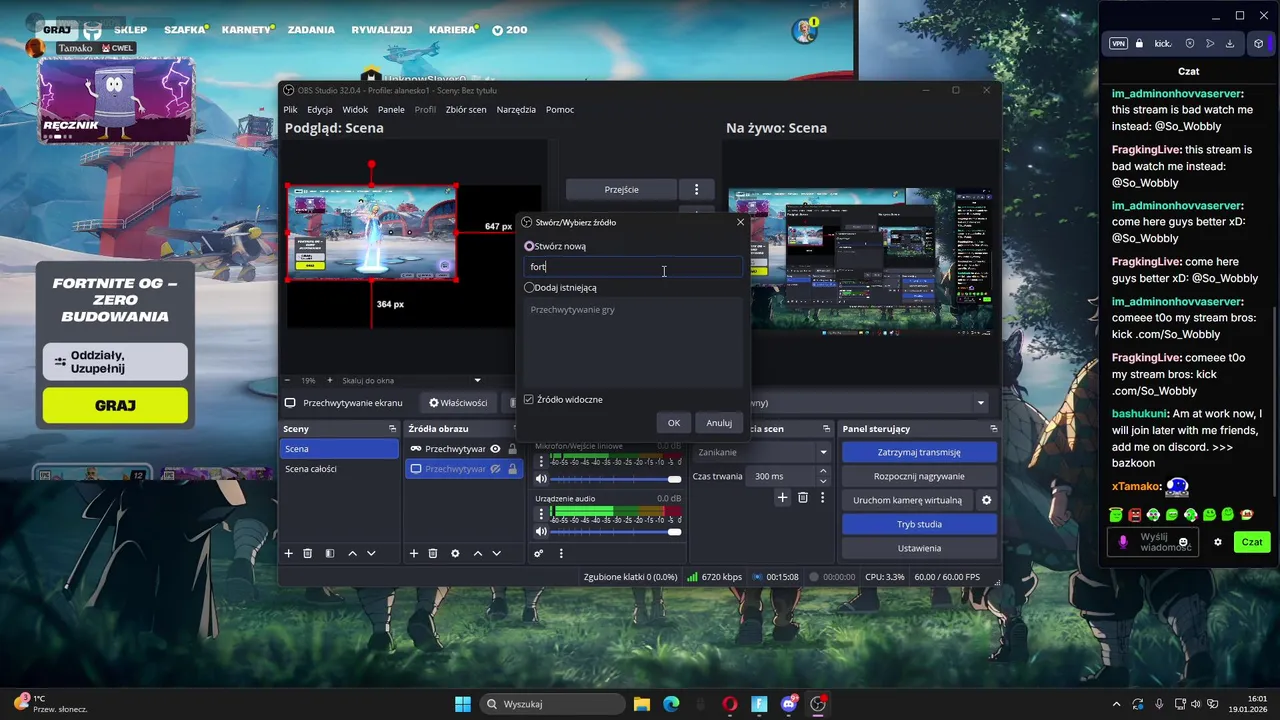Image resolution: width=1280 pixels, height=720 pixels.
Task: Move source up in Źródła obrazu toolbar
Action: pyautogui.click(x=477, y=553)
